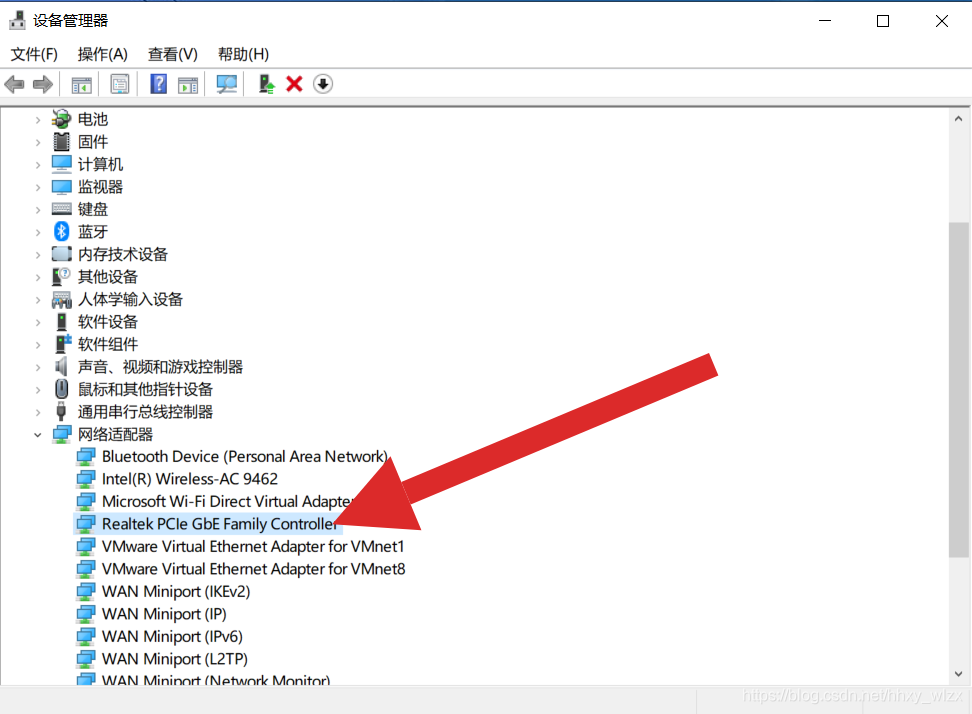The height and width of the screenshot is (714, 972).
Task: Expand the 软件设备 chevron
Action: (x=38, y=322)
